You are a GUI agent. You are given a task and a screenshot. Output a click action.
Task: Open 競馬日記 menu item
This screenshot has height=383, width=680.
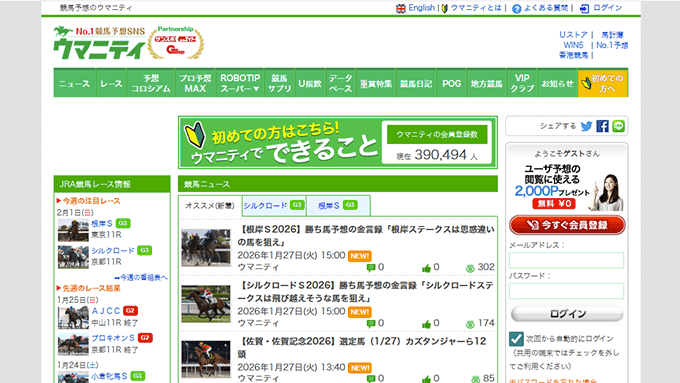point(416,83)
